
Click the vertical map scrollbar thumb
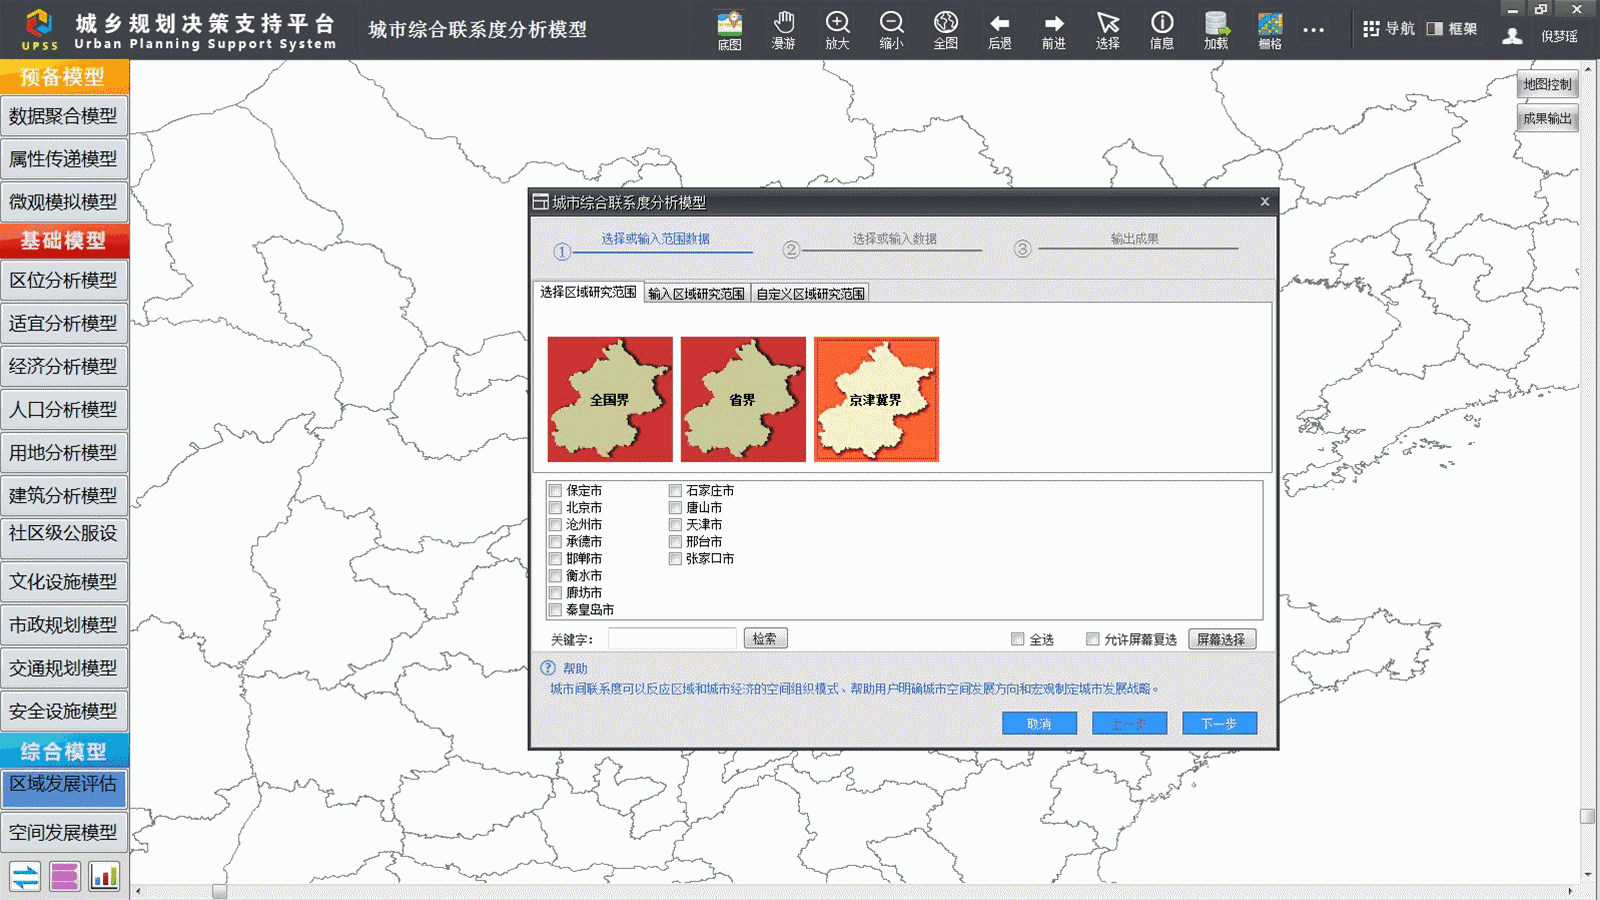pyautogui.click(x=1587, y=816)
